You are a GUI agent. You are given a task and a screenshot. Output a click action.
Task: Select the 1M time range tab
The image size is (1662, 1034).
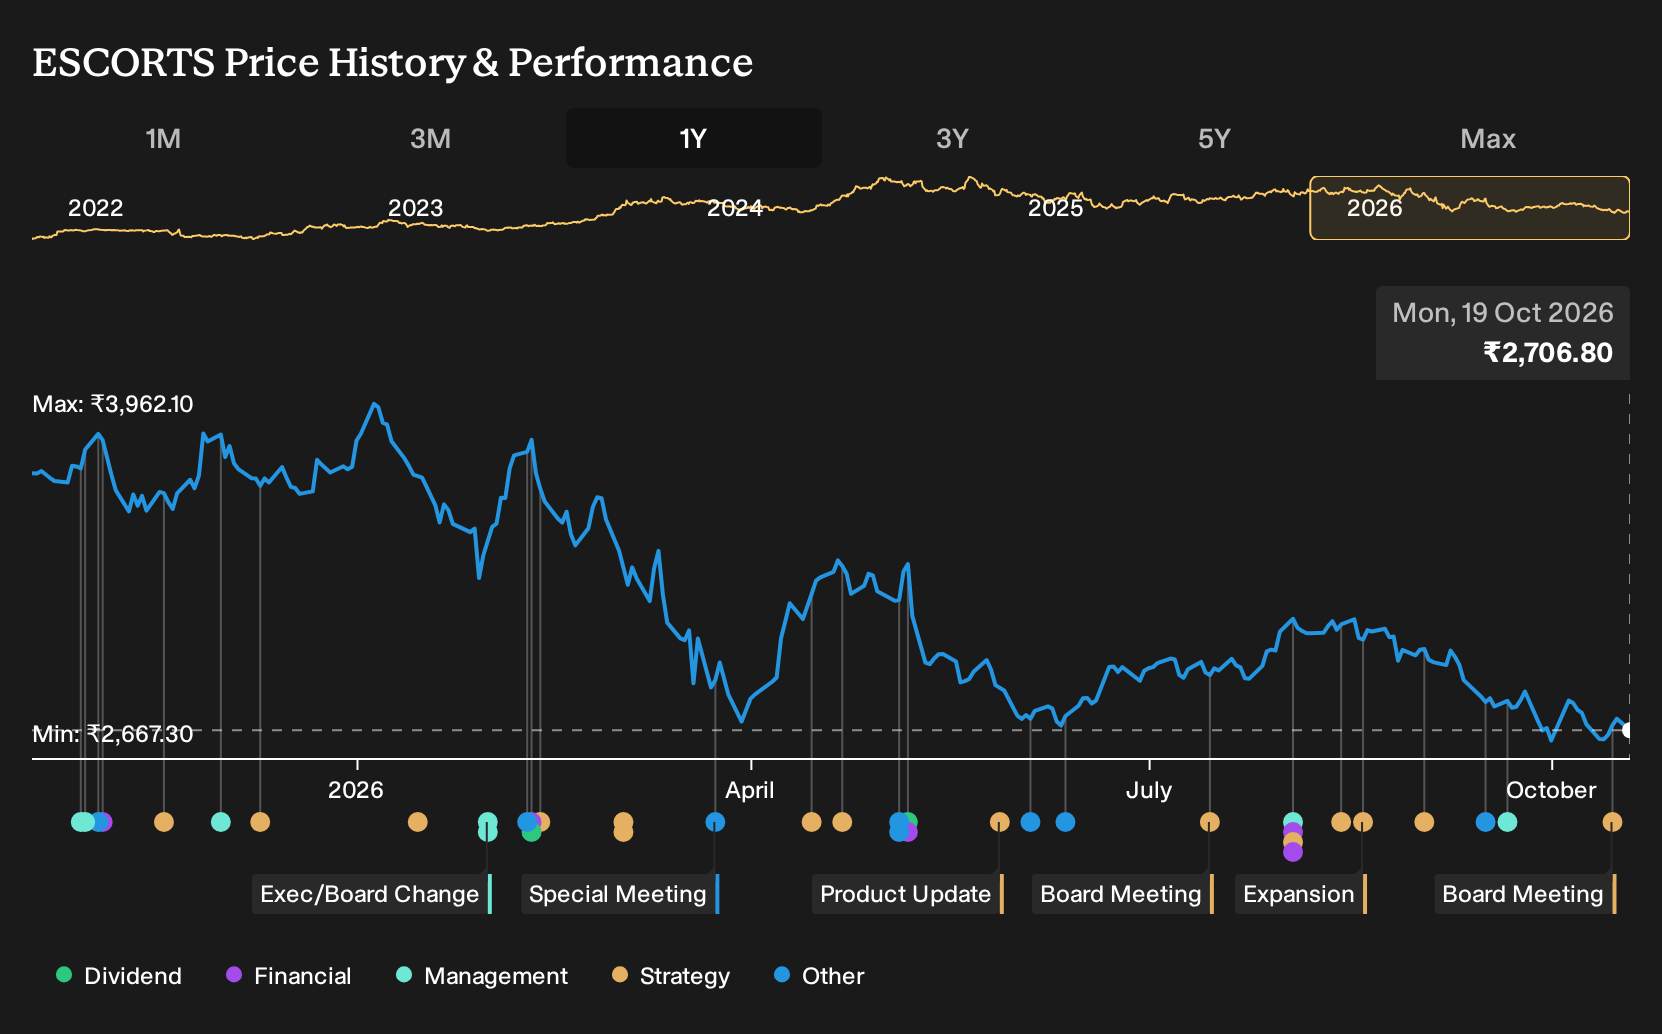point(163,138)
